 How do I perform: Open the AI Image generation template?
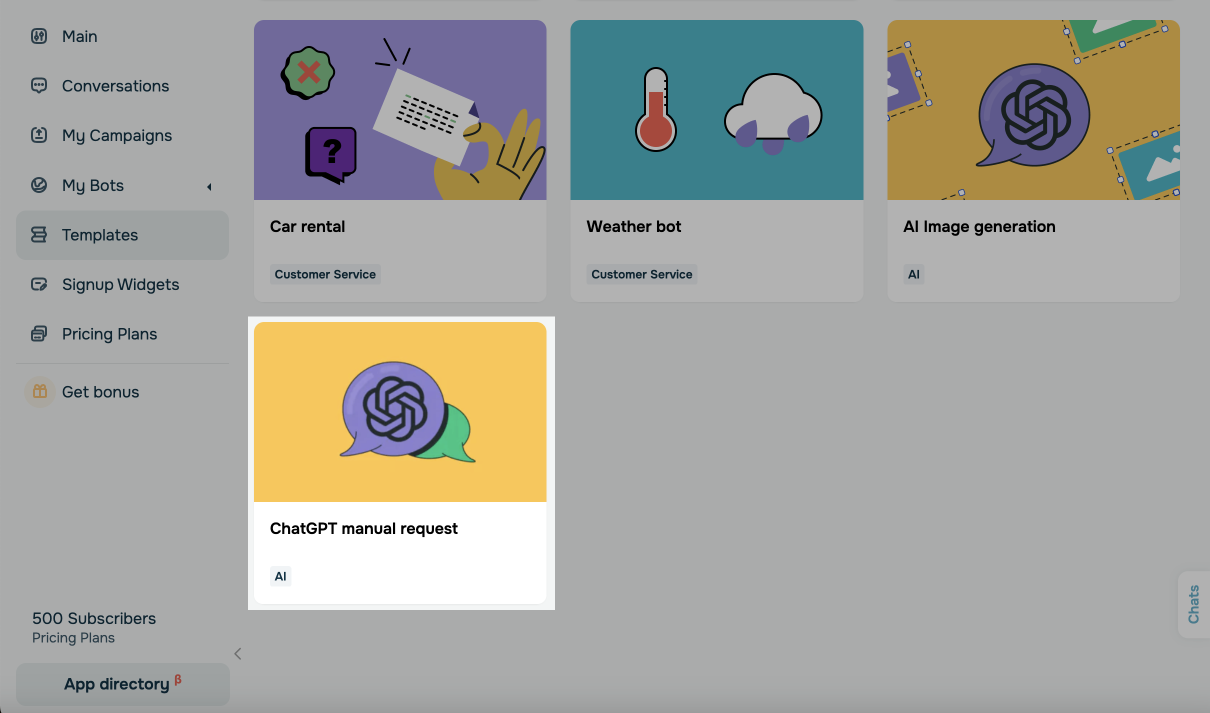click(x=1034, y=161)
